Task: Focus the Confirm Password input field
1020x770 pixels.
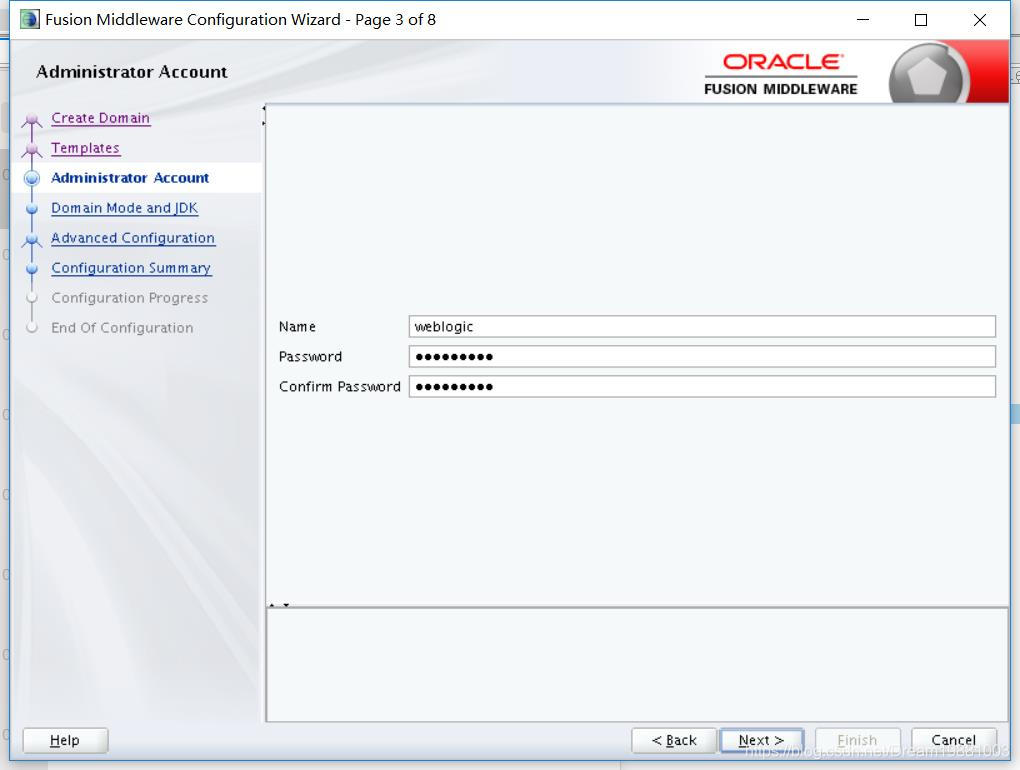Action: pos(702,386)
